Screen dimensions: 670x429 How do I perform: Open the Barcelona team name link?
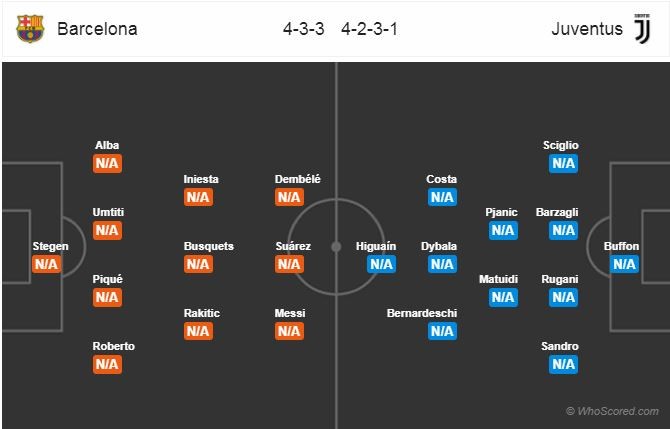click(x=97, y=29)
